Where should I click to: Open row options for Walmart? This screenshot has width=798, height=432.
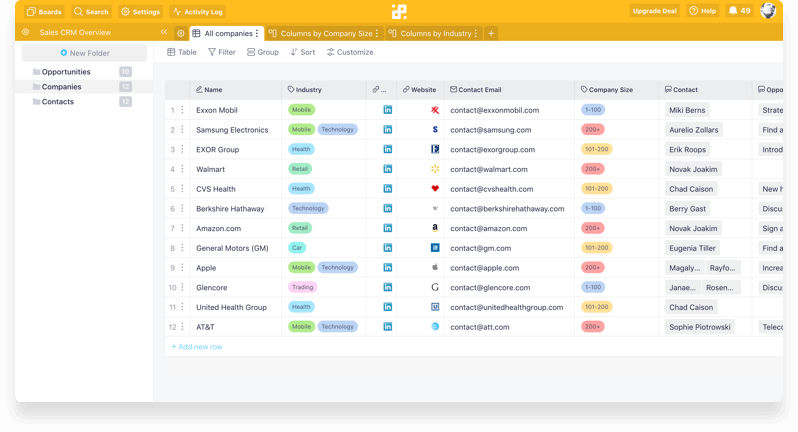point(182,169)
